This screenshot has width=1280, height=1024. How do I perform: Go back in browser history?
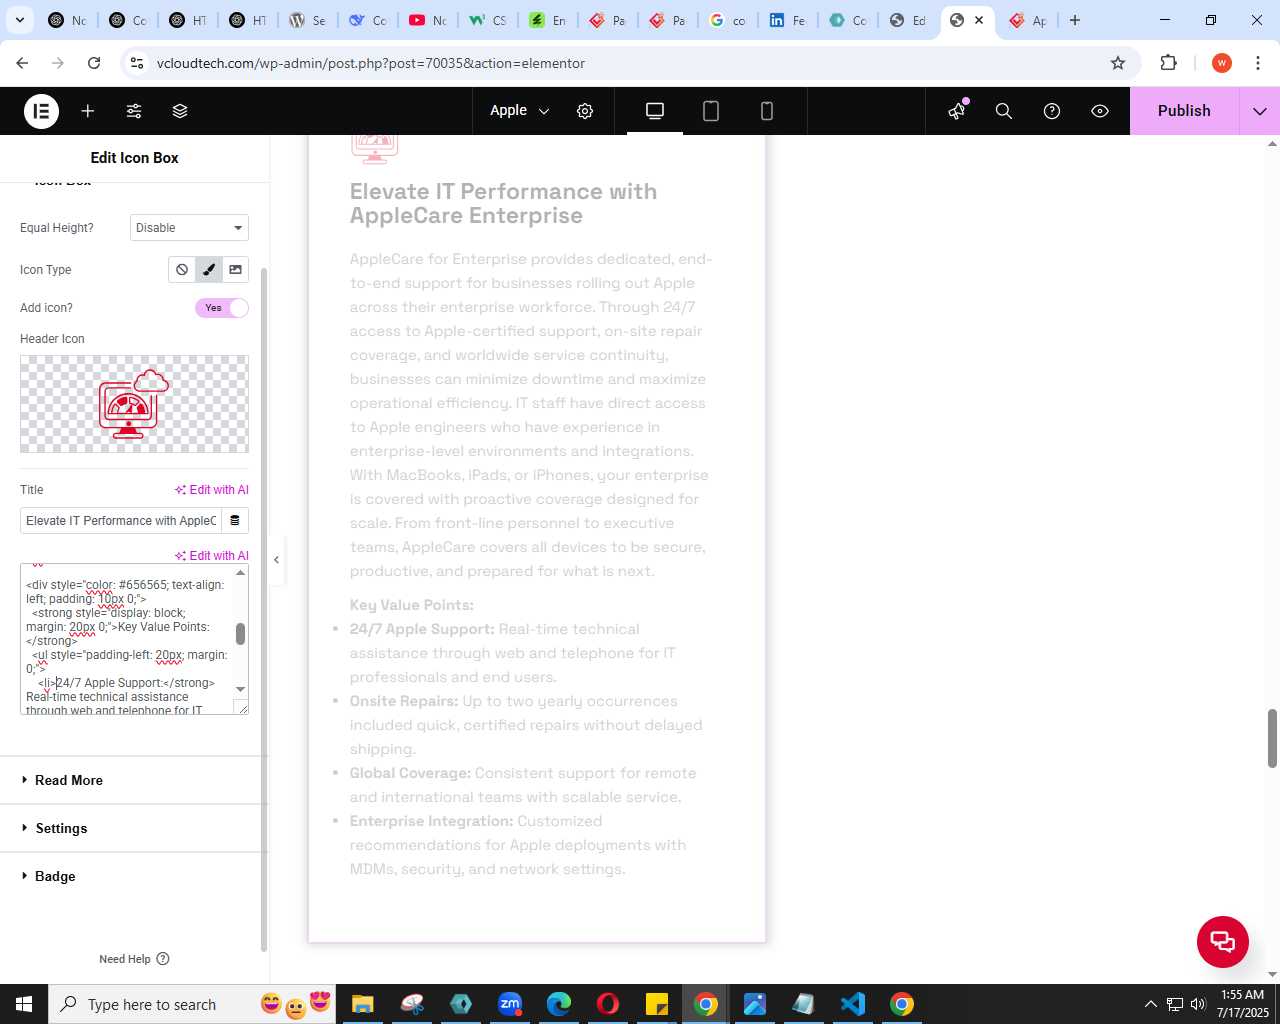coord(22,63)
